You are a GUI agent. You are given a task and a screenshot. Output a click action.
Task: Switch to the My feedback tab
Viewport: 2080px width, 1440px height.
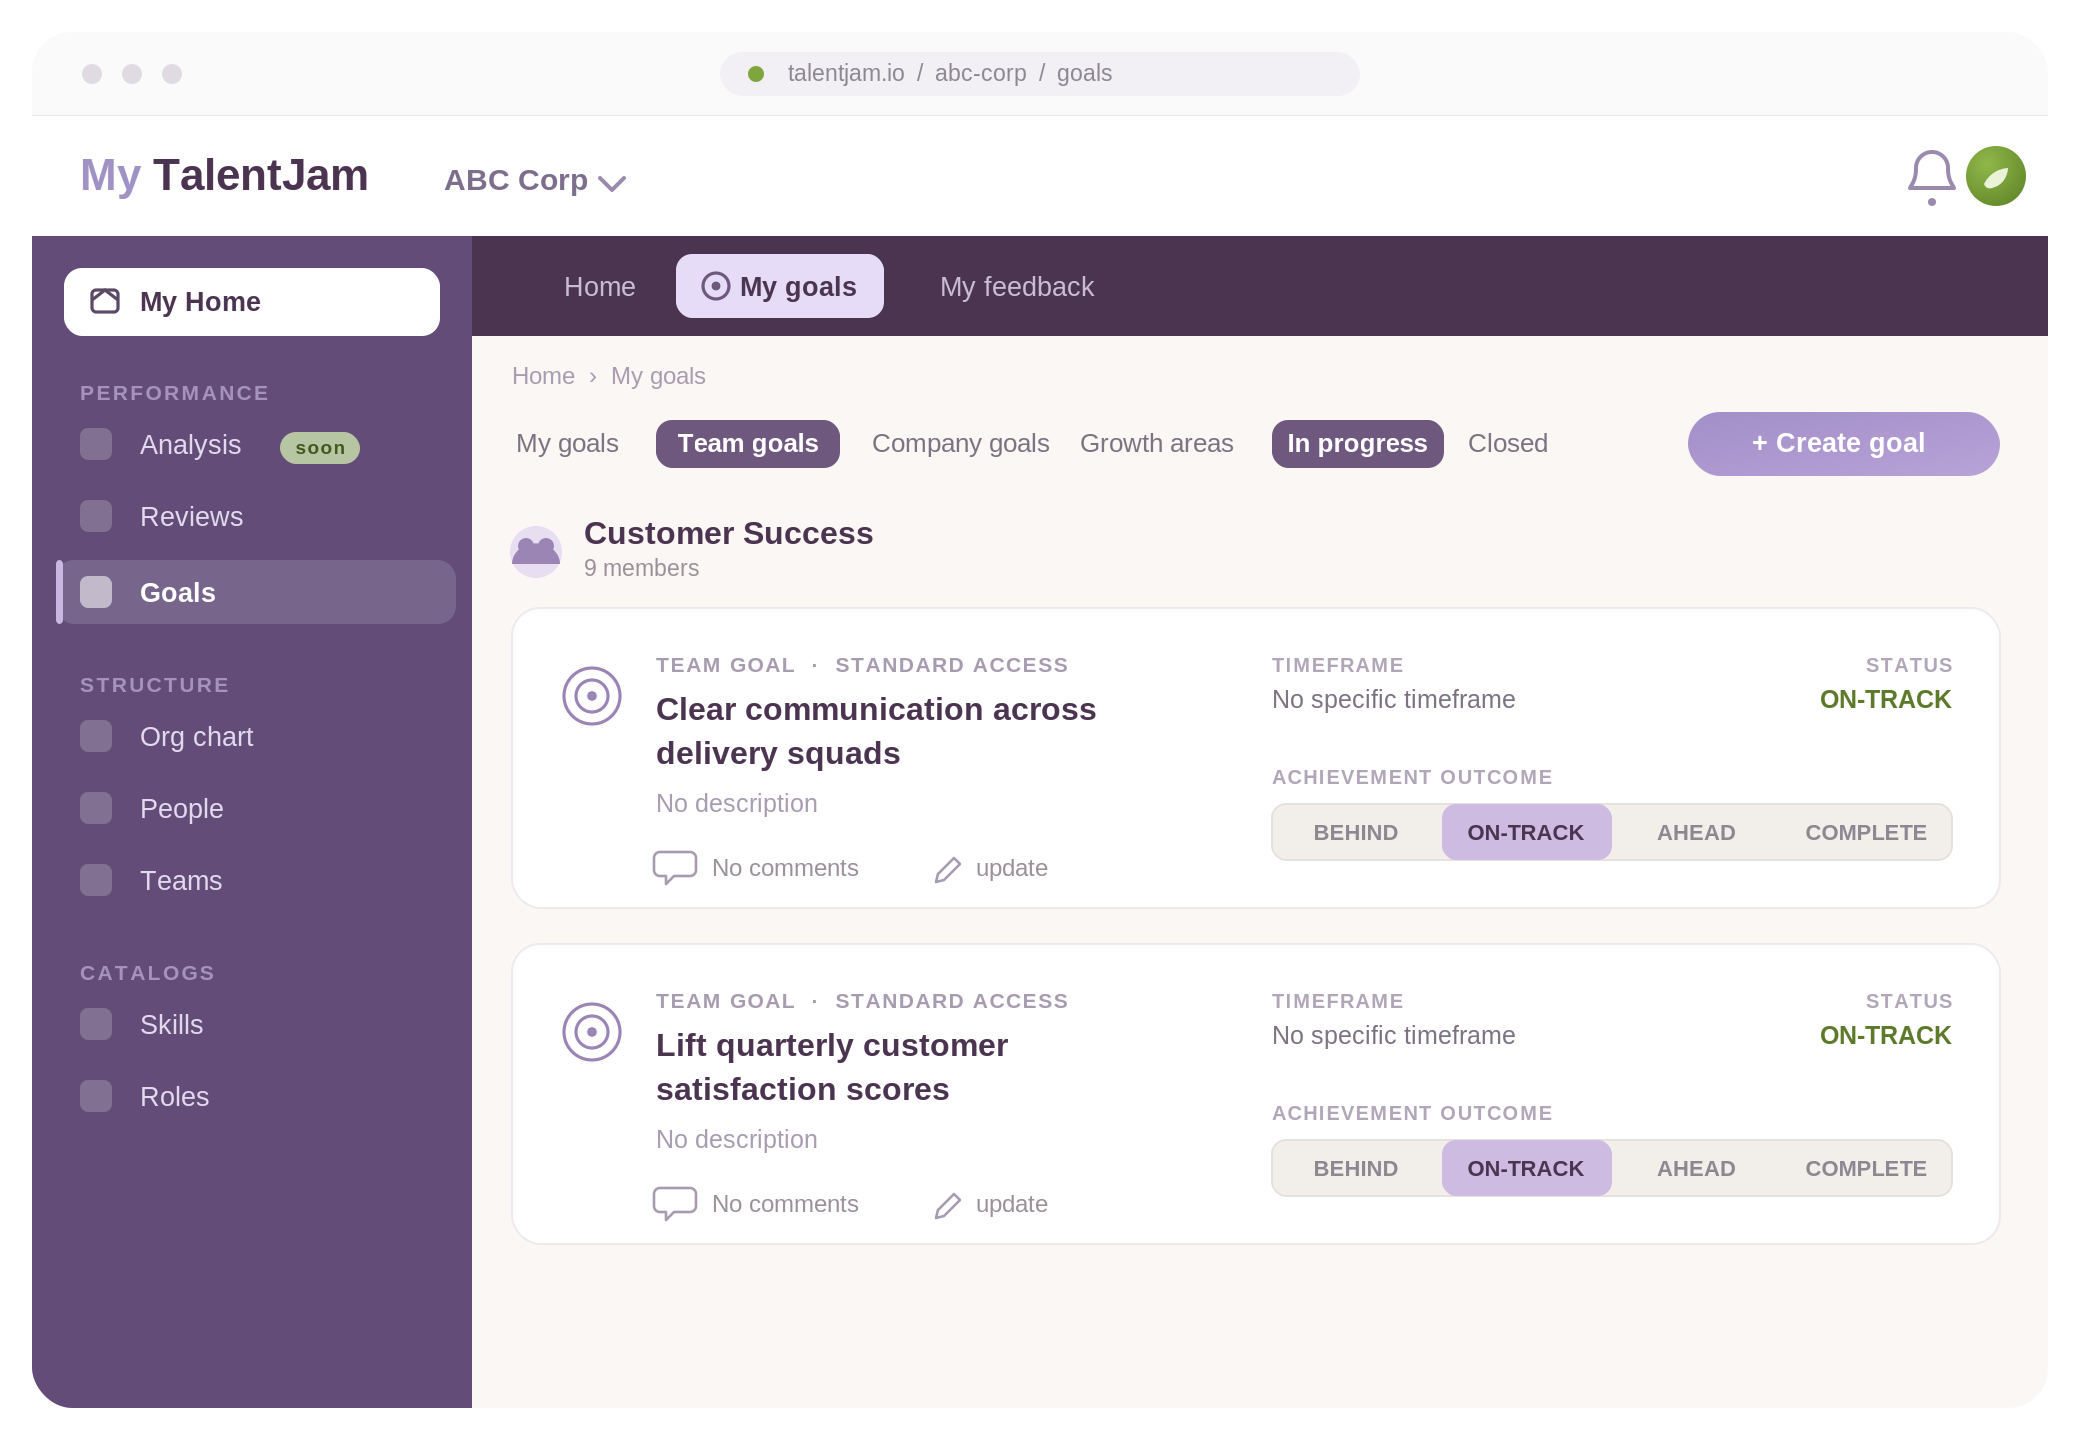[x=1017, y=286]
